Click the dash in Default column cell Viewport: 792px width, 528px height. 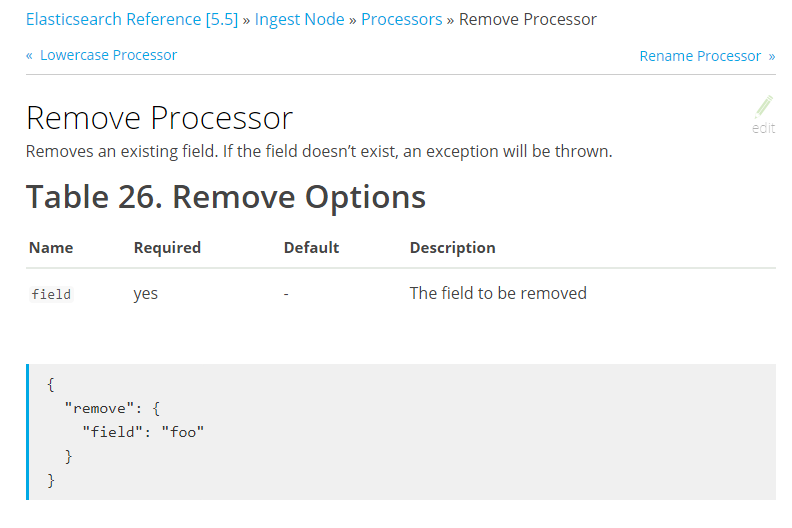click(286, 294)
